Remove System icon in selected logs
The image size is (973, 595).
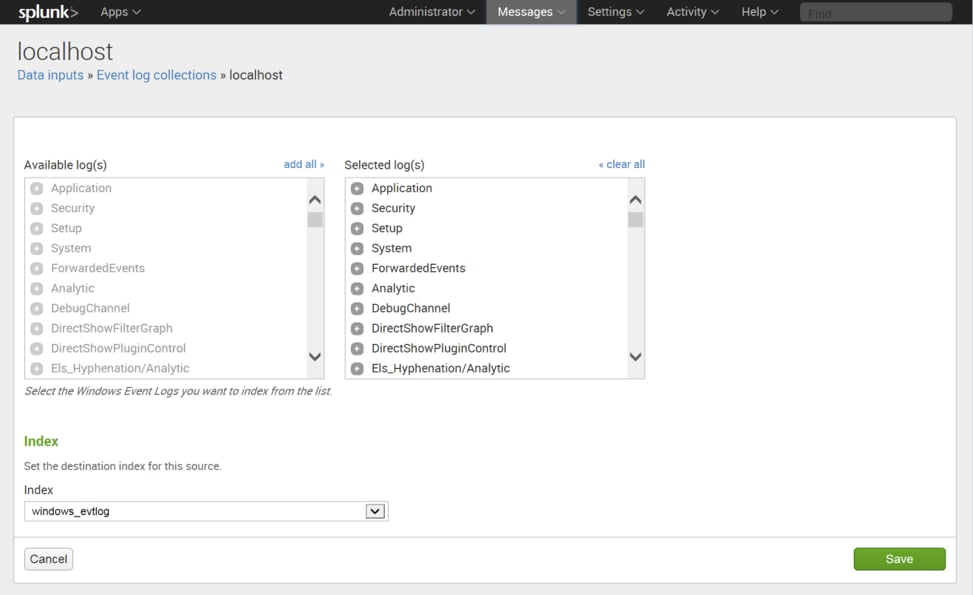click(x=357, y=248)
